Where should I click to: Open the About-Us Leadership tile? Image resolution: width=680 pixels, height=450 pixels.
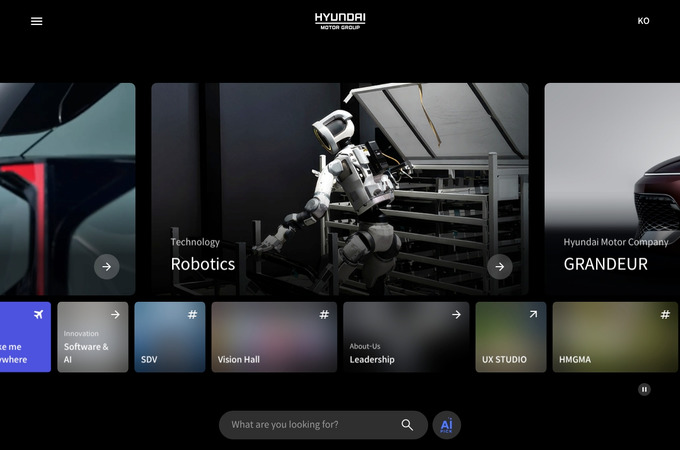tap(406, 337)
